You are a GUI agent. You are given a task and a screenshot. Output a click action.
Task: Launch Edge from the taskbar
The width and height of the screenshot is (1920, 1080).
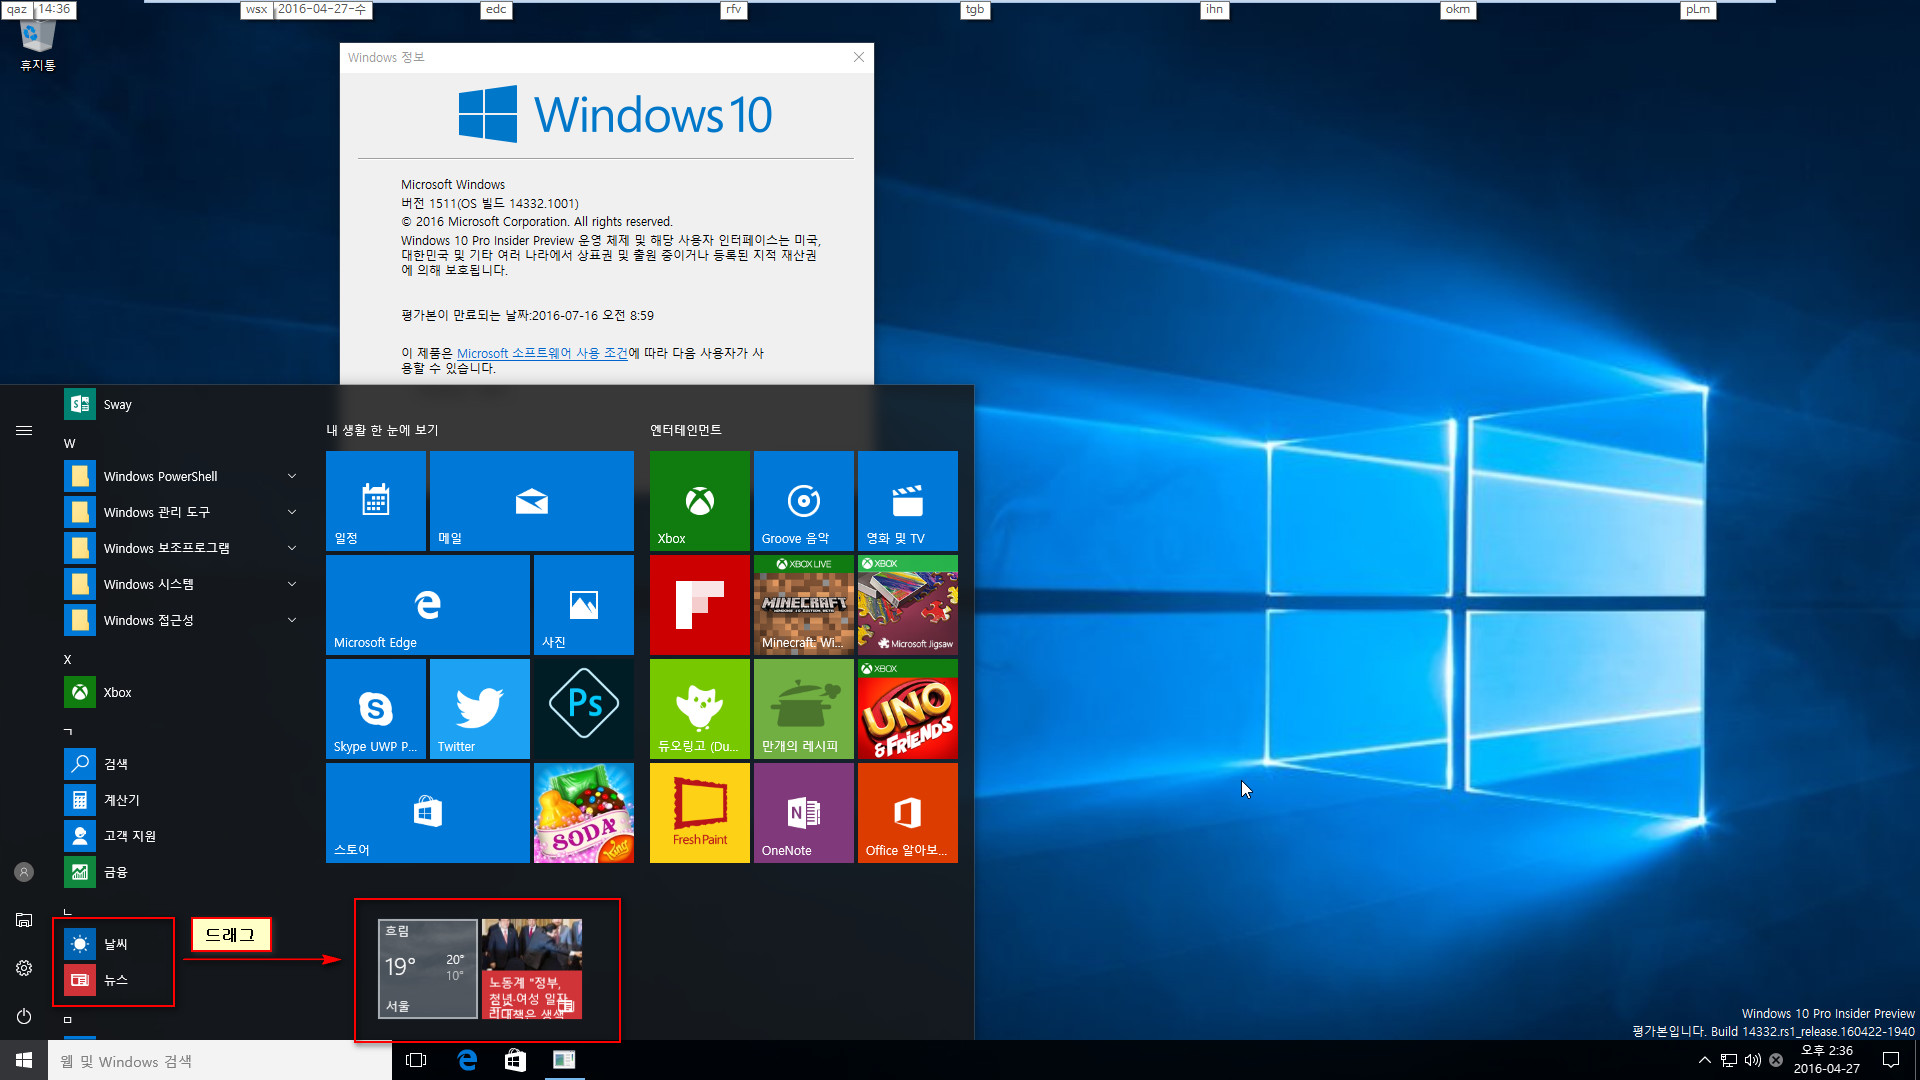pos(467,1060)
